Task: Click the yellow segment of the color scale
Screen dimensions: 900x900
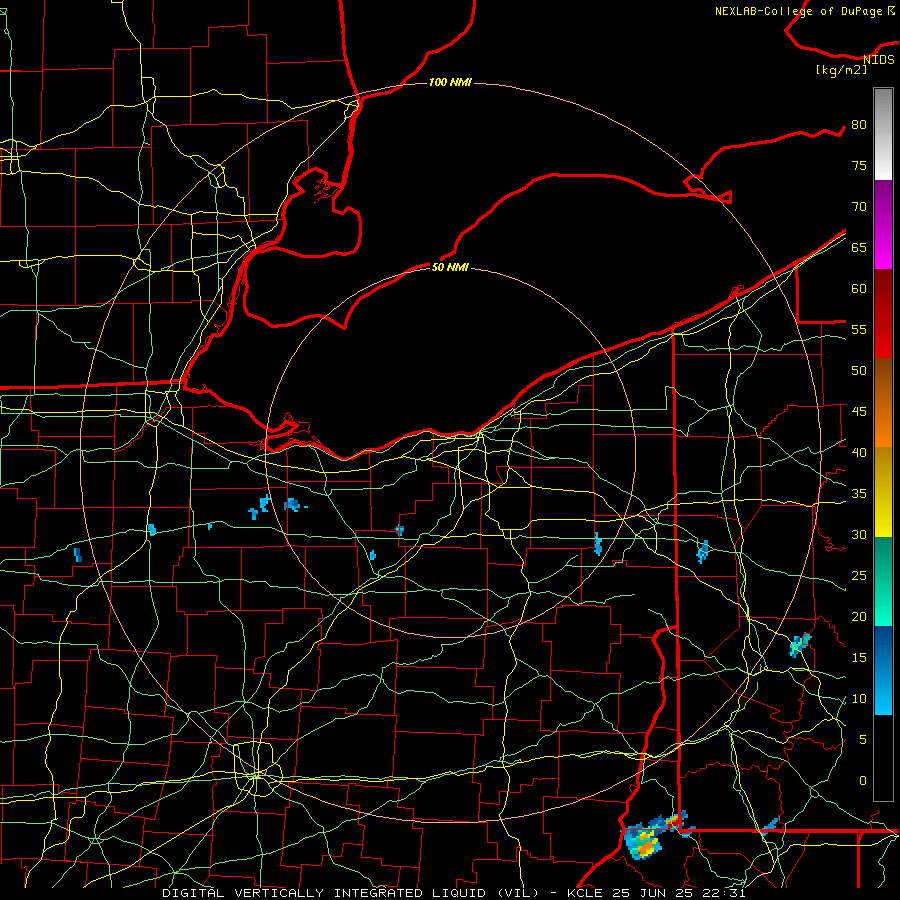Action: pyautogui.click(x=883, y=492)
